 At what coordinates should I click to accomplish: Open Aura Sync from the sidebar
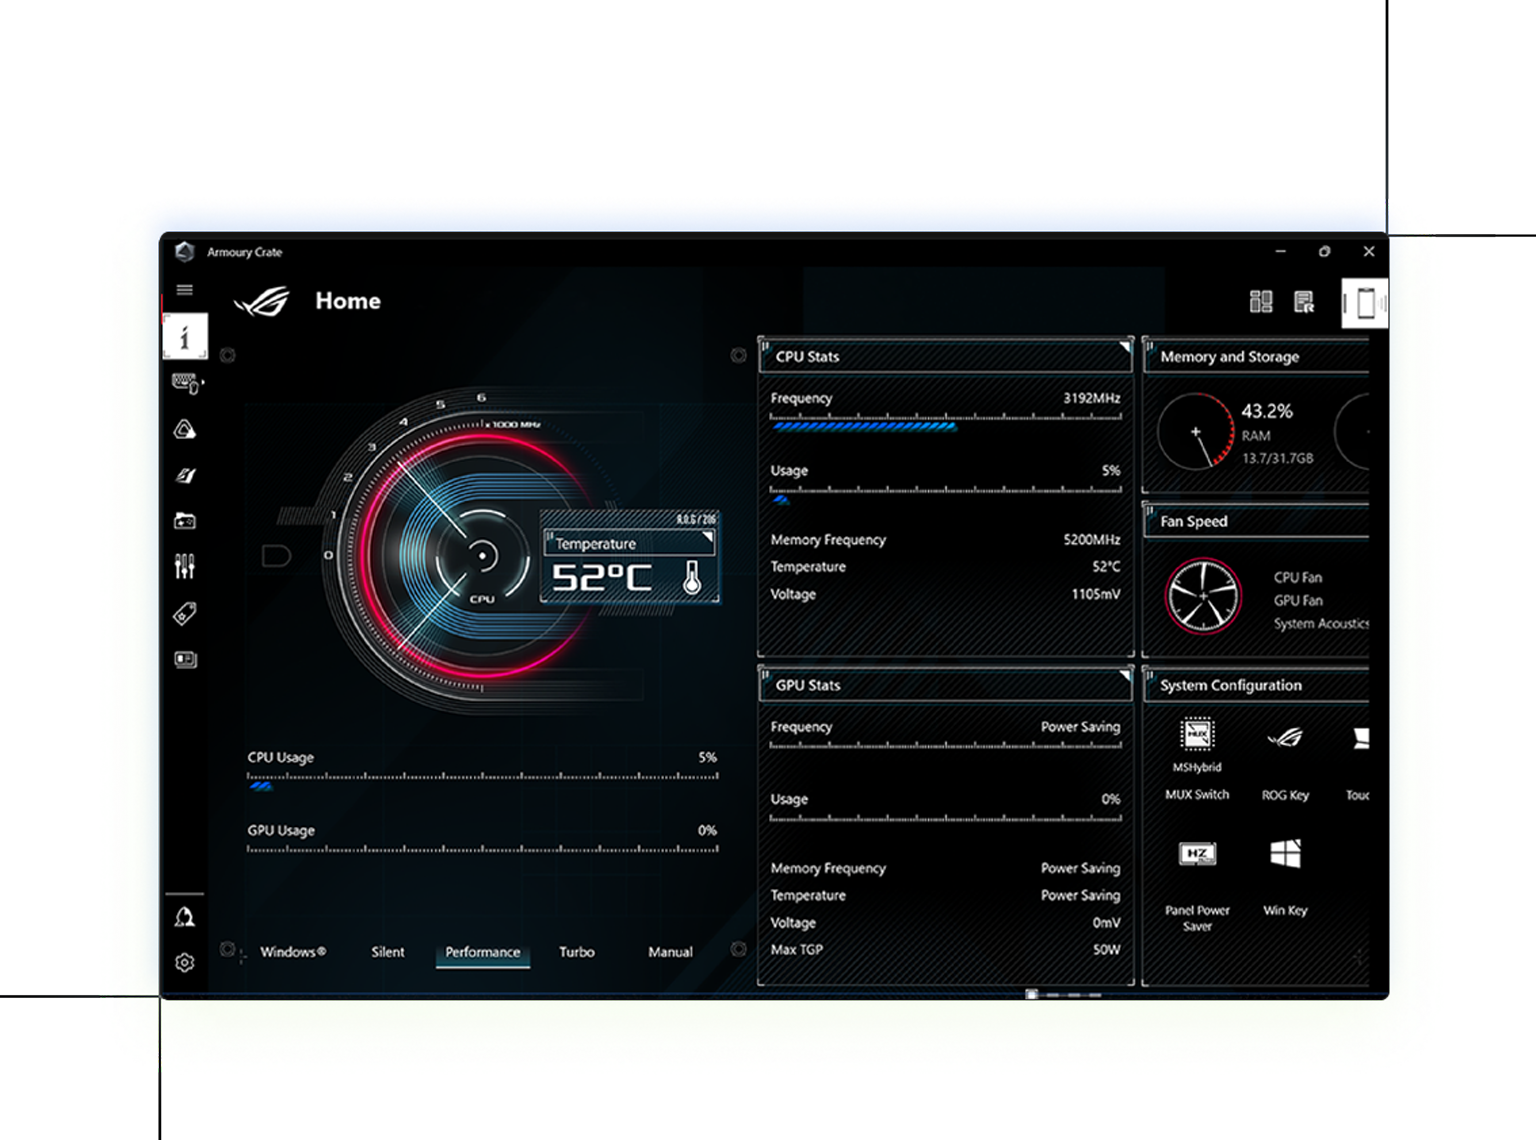[185, 429]
